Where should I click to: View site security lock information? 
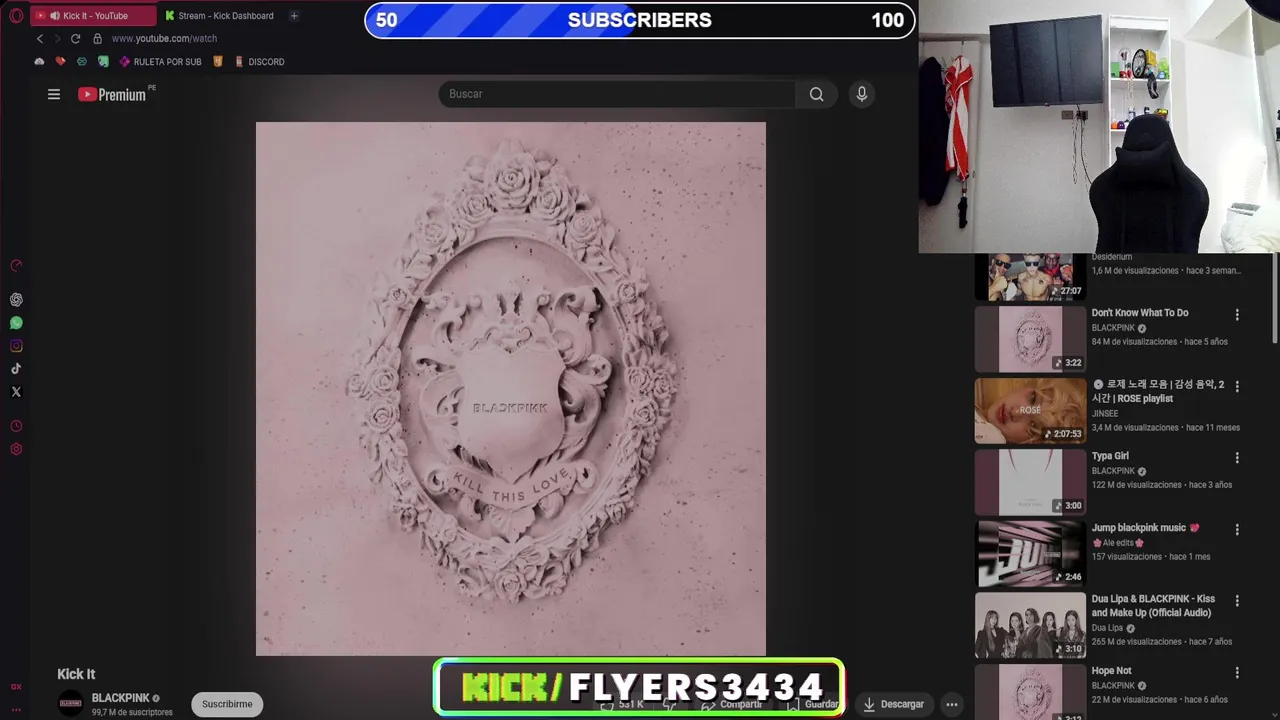pyautogui.click(x=97, y=38)
